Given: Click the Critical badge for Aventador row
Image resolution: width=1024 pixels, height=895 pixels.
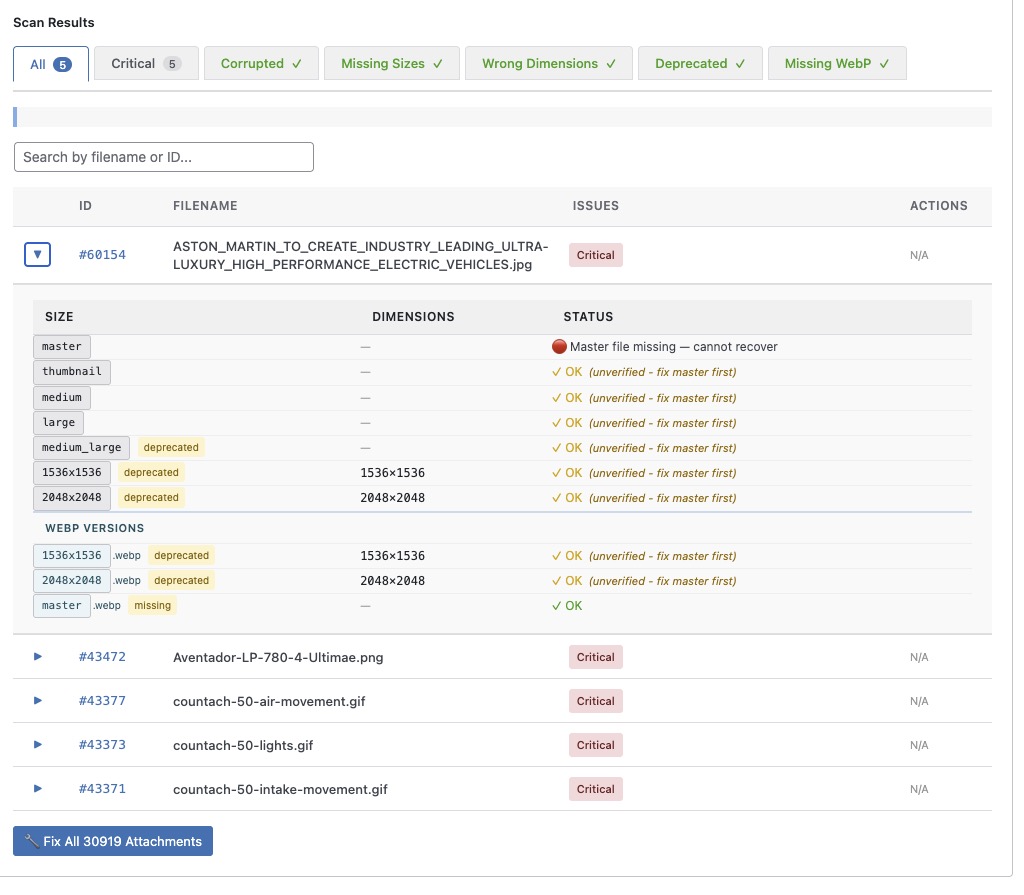Looking at the screenshot, I should pyautogui.click(x=595, y=657).
